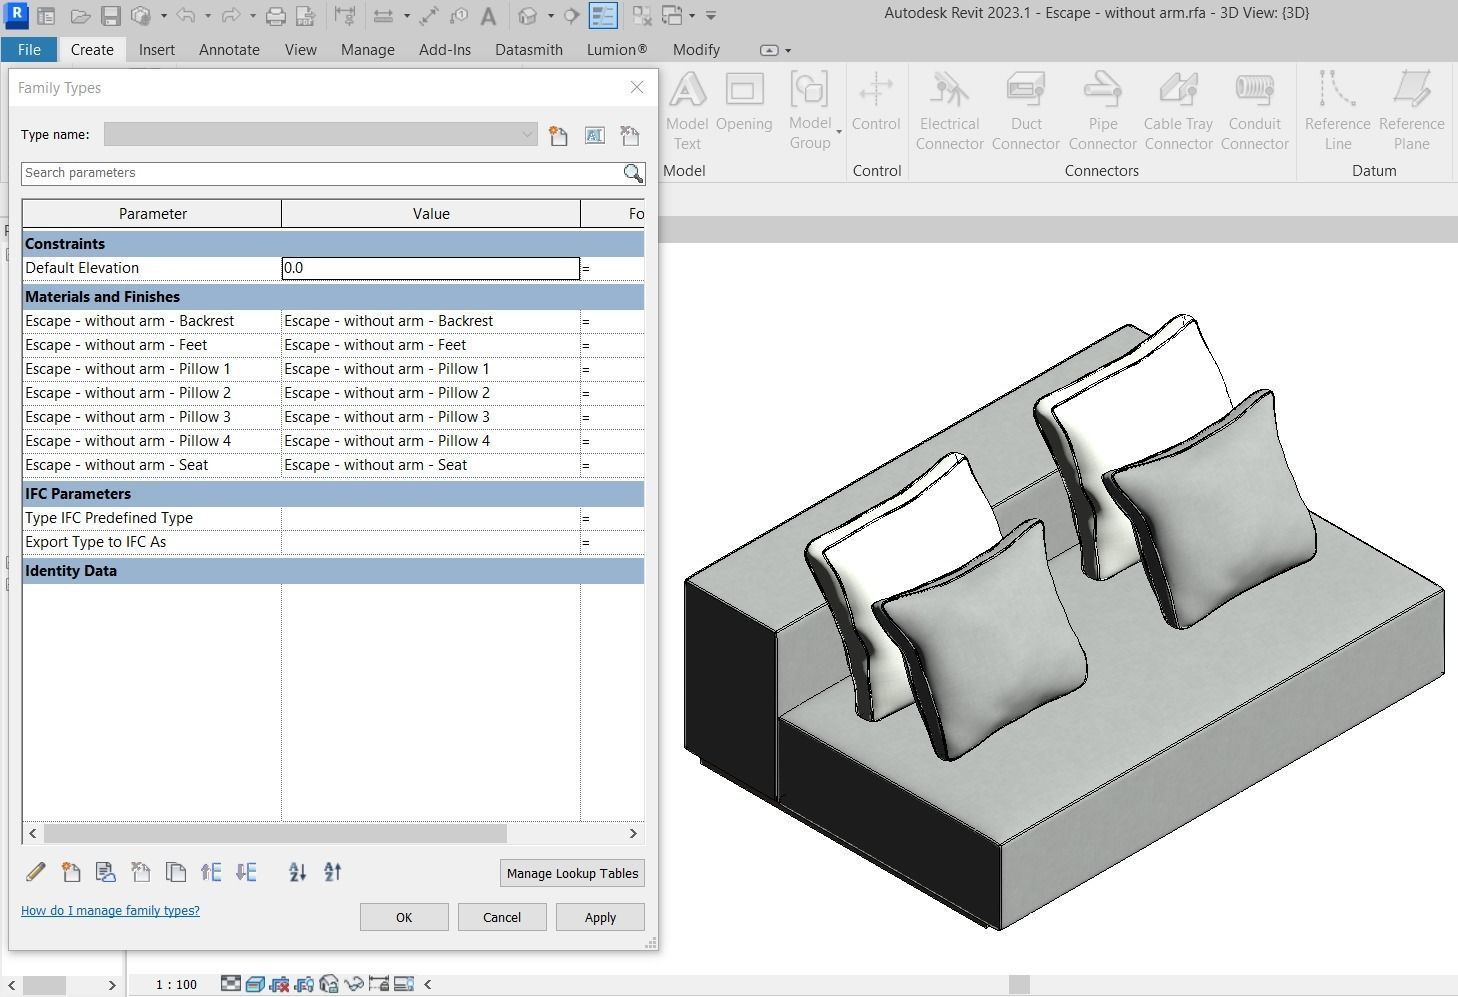
Task: Switch to the Annotate ribbon tab
Action: point(229,49)
